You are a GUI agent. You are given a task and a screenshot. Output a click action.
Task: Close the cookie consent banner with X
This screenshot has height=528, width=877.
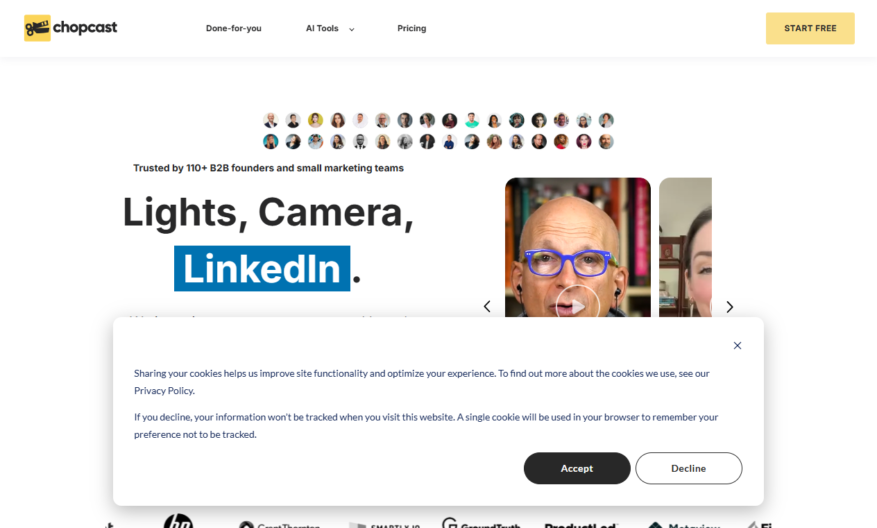coord(737,346)
